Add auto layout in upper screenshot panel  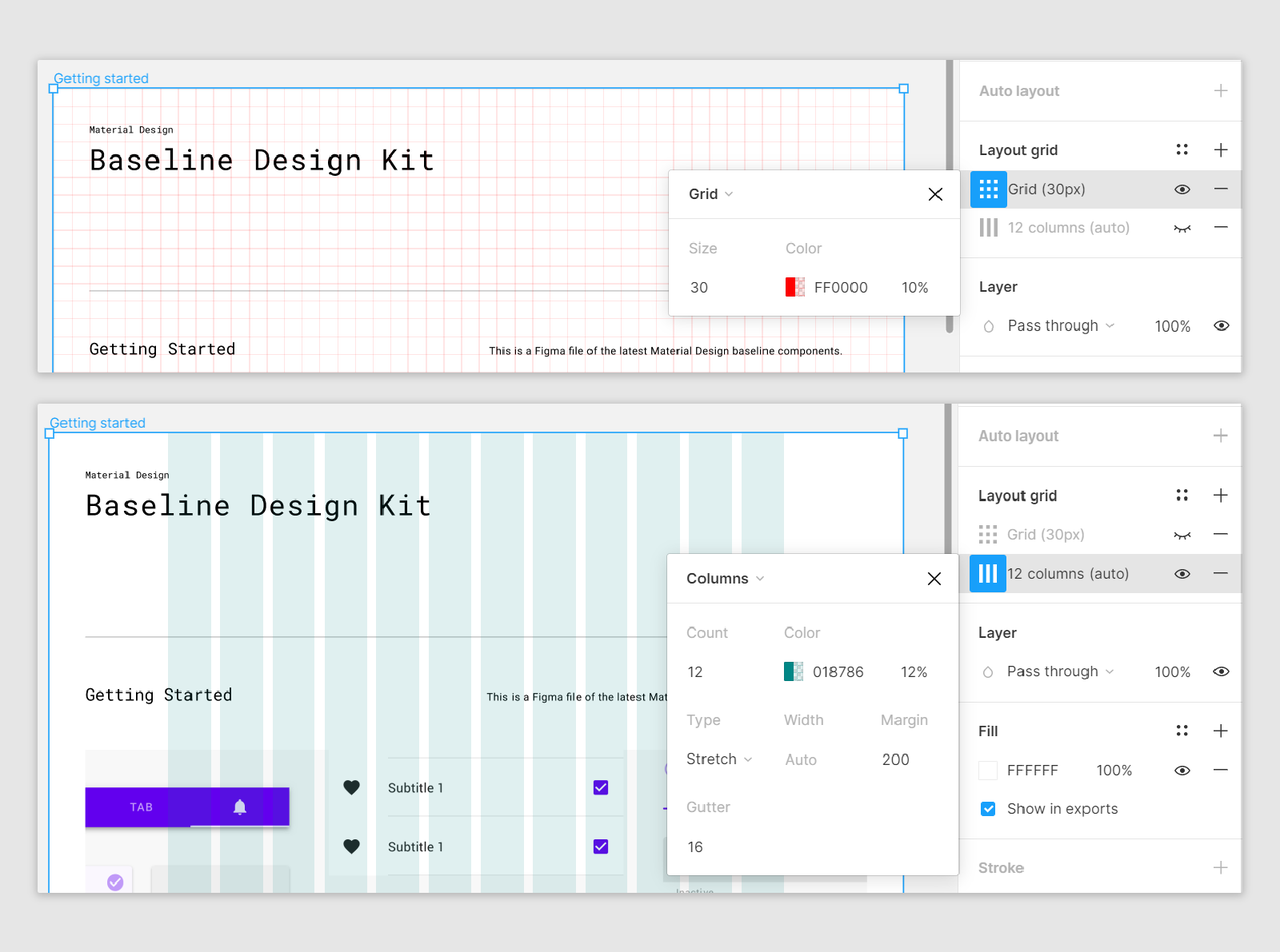pos(1221,91)
